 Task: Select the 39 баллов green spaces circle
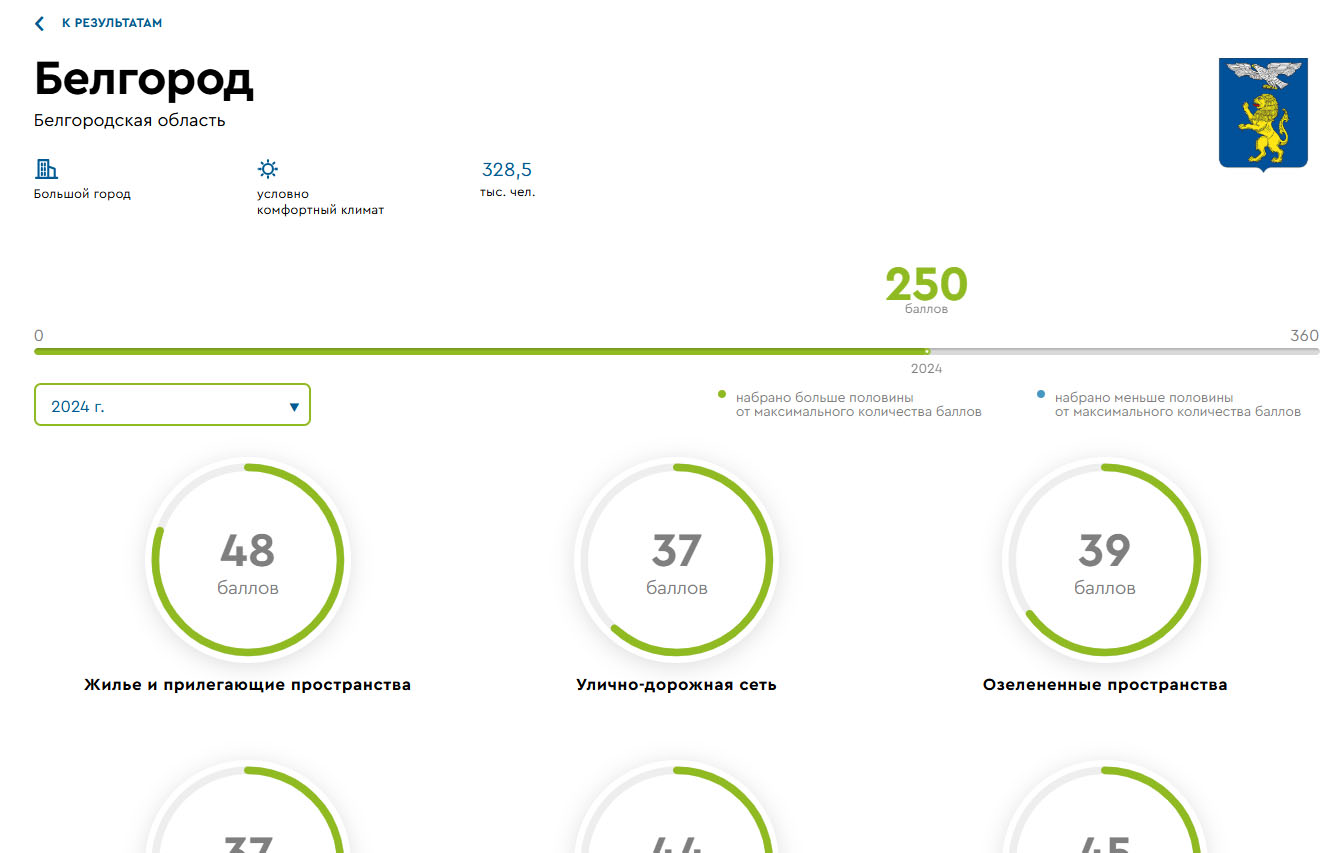click(1104, 560)
